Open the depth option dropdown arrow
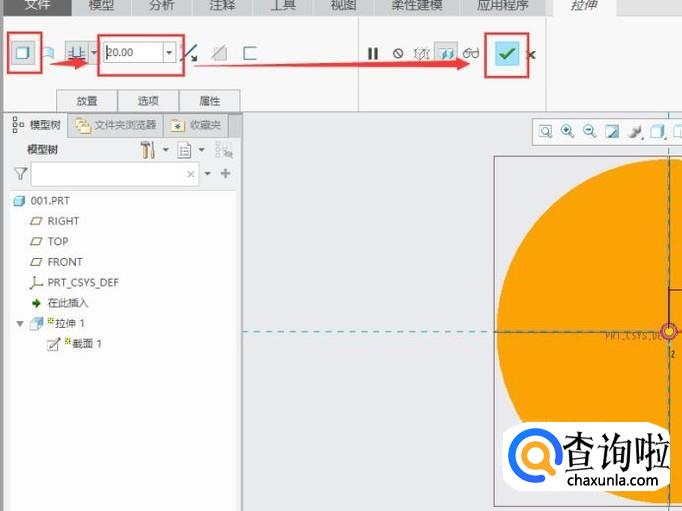Screen dimensions: 682x511 (94, 53)
